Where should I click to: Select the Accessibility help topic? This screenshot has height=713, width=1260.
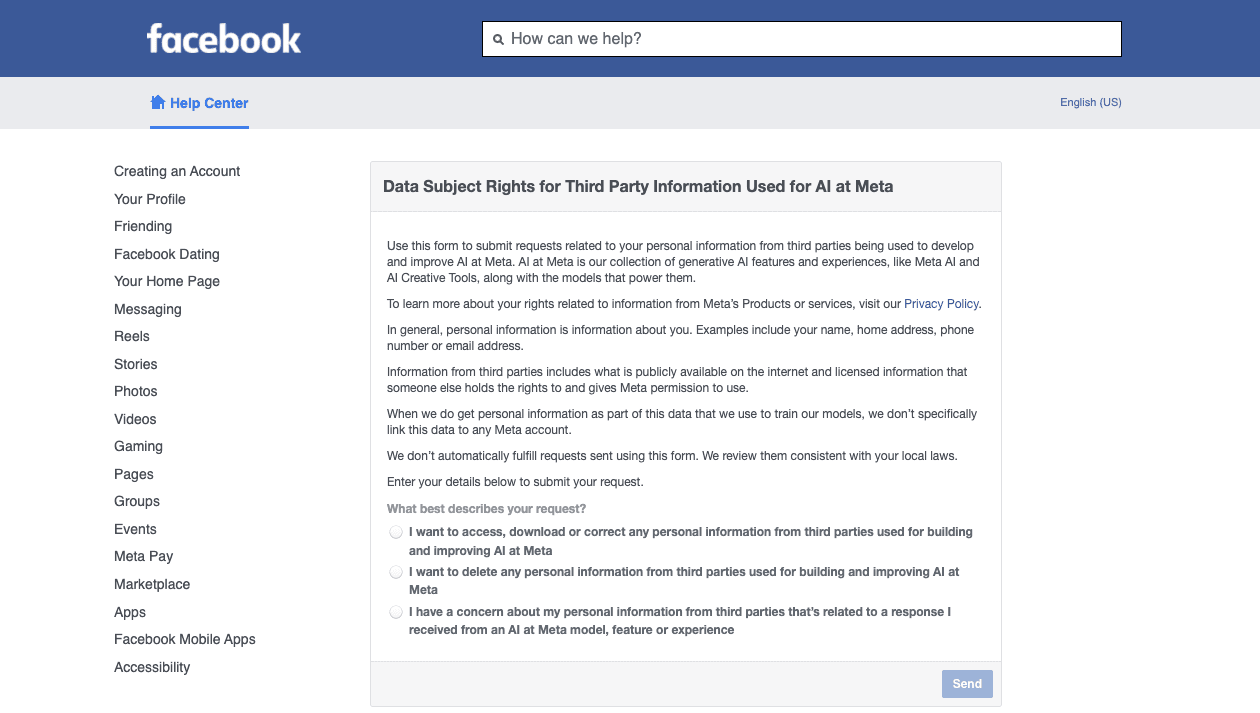point(152,667)
